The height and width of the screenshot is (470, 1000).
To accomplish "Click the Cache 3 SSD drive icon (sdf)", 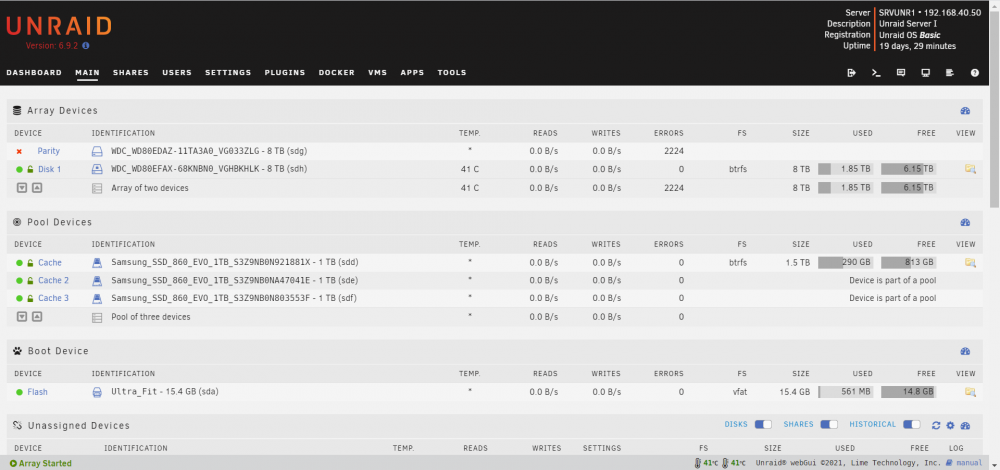I will tap(97, 298).
